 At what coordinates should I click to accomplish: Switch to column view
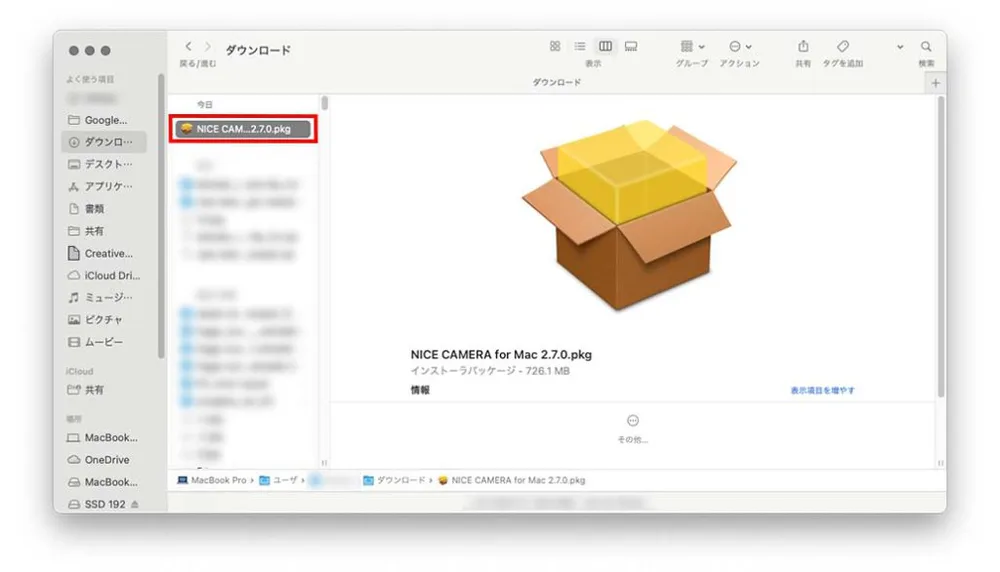[605, 46]
